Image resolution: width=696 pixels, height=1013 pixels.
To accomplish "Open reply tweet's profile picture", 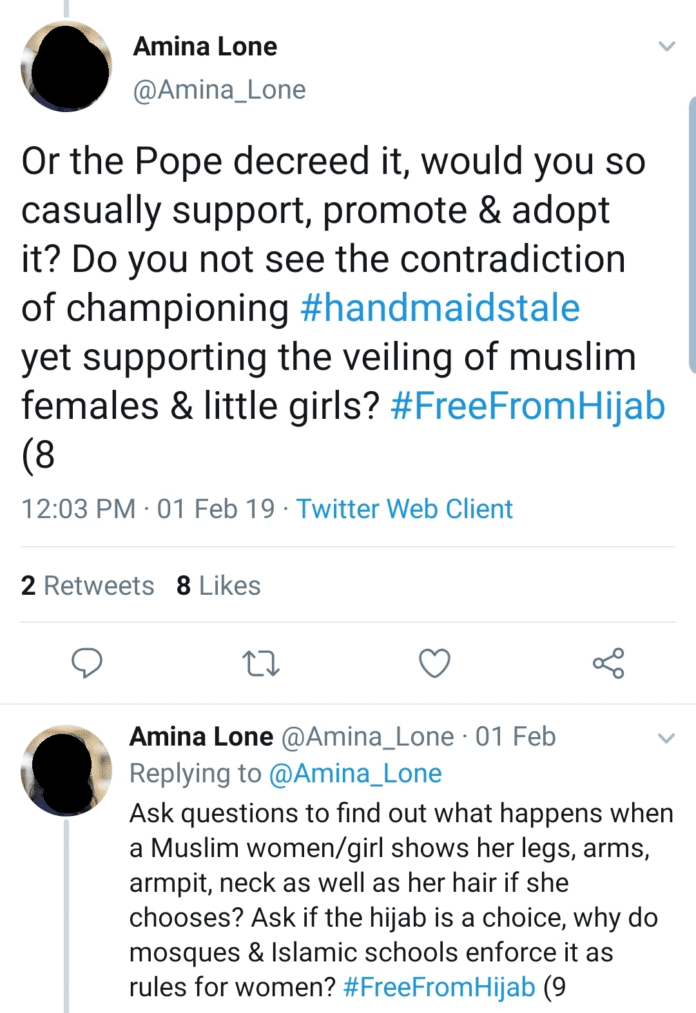I will click(67, 770).
